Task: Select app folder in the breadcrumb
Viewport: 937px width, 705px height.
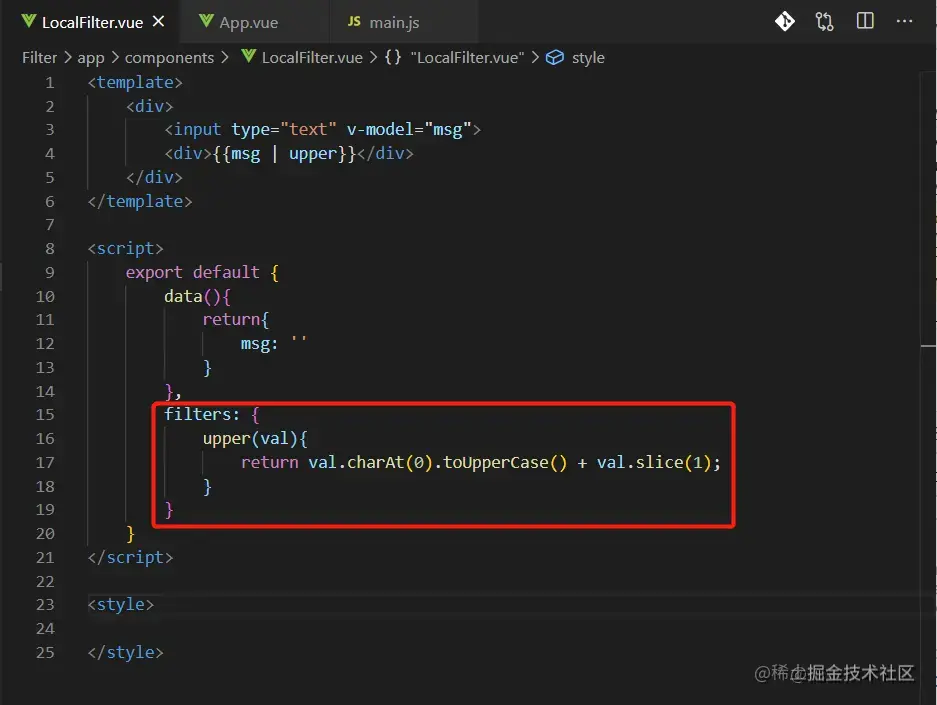Action: [x=91, y=58]
